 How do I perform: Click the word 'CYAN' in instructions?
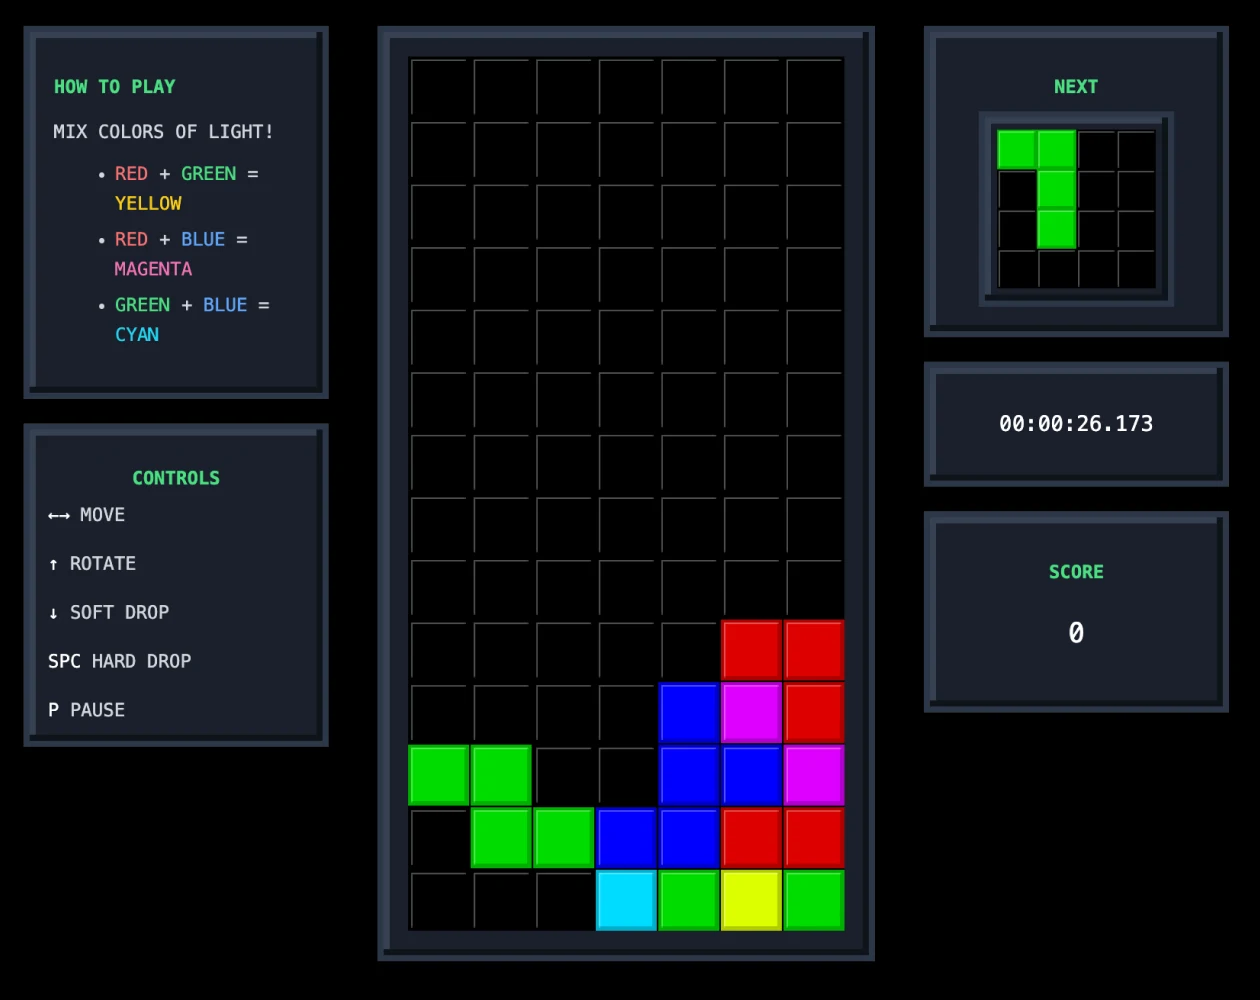pos(137,334)
